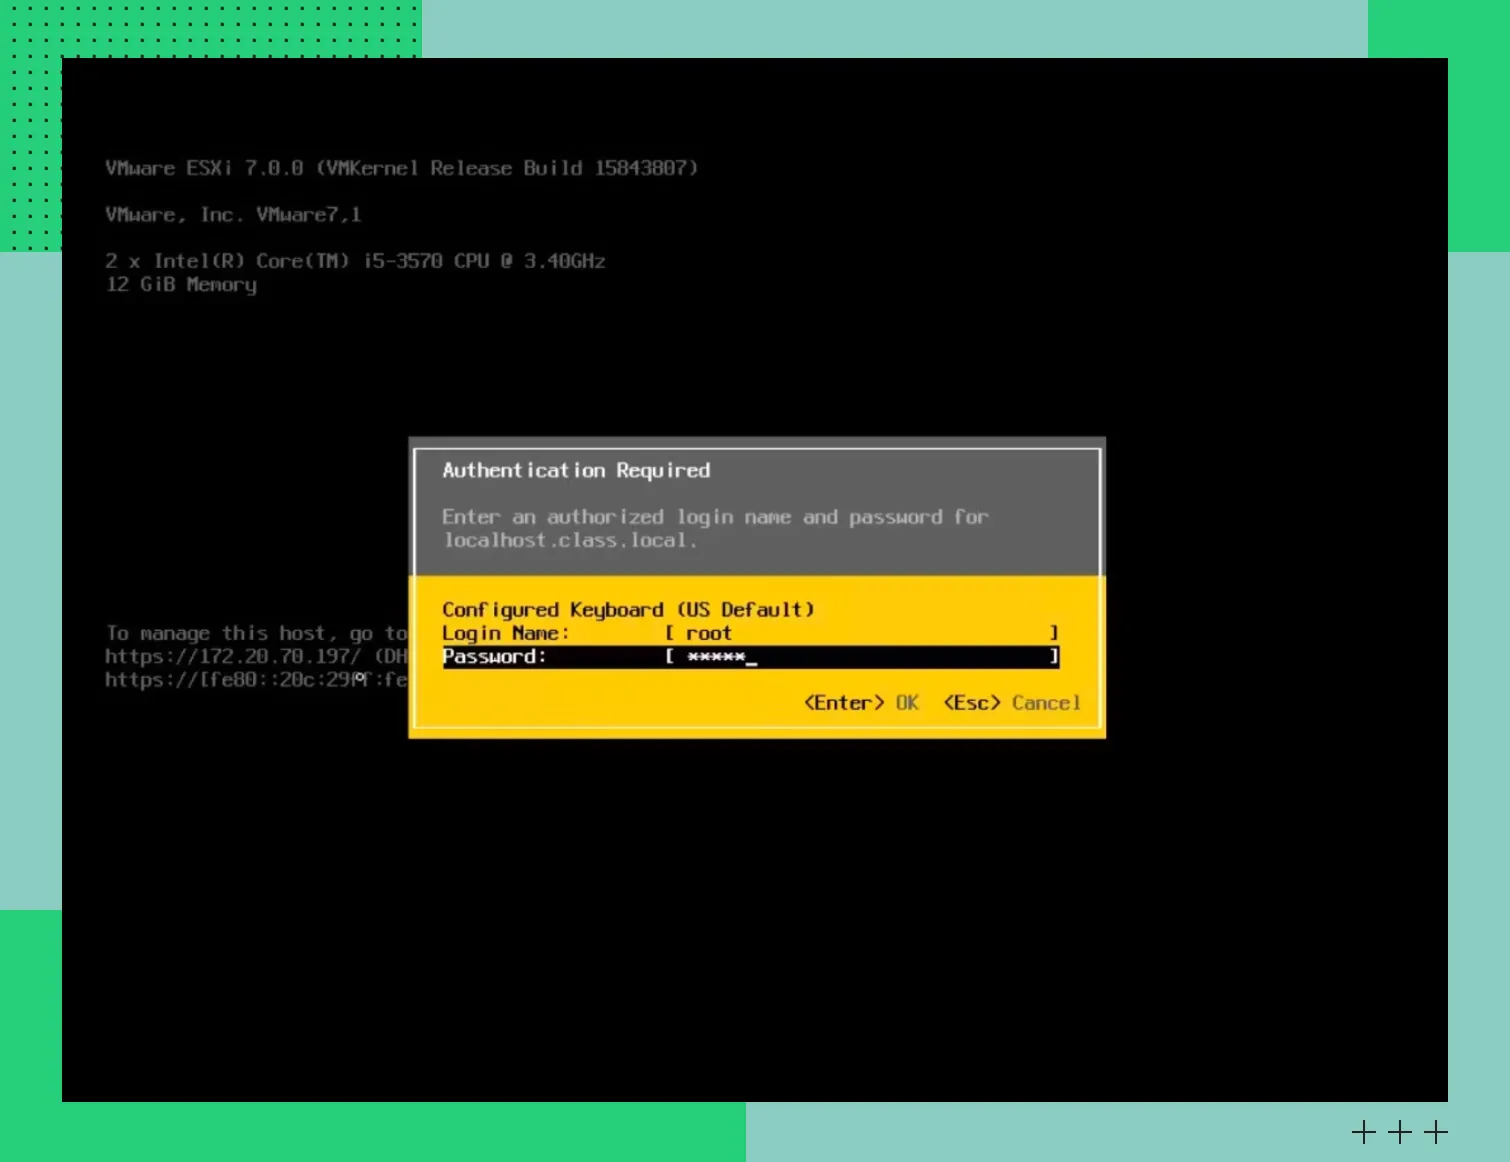The width and height of the screenshot is (1510, 1162).
Task: Click the middle plus icon of three
Action: click(x=1400, y=1132)
